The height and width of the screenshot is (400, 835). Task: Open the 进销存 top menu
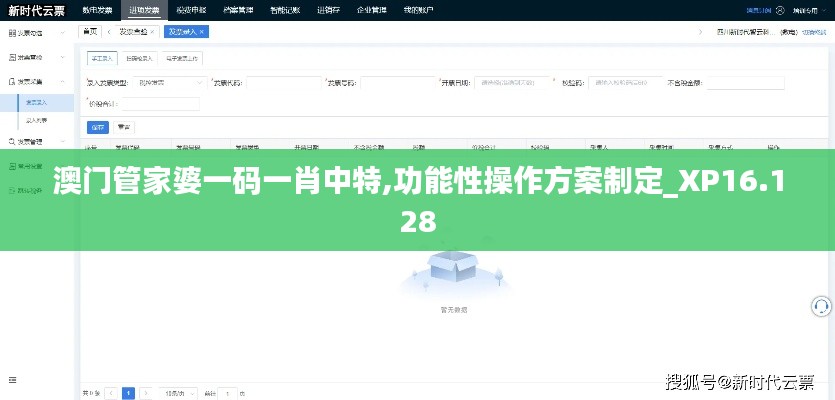[x=328, y=10]
